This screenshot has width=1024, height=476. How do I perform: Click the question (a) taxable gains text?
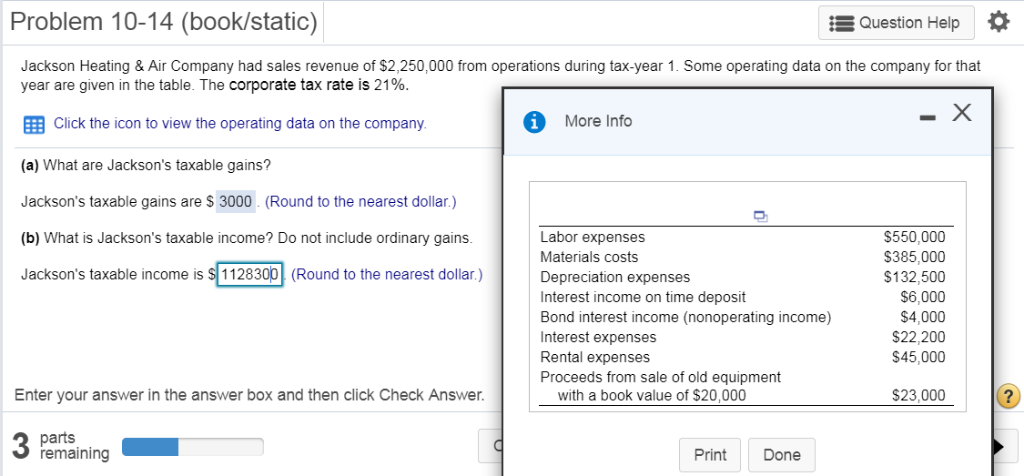pyautogui.click(x=146, y=165)
